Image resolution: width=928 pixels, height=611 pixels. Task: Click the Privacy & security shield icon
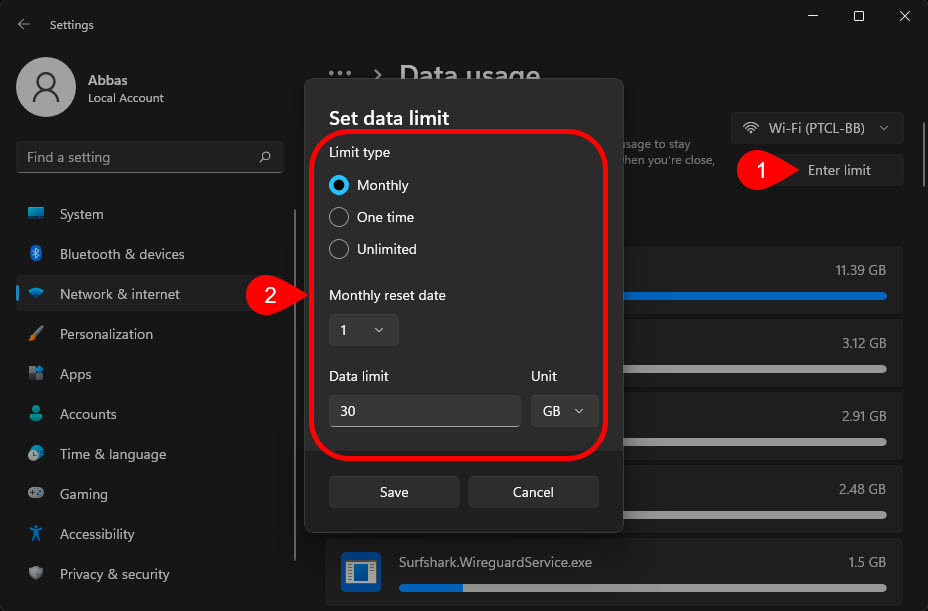(x=36, y=573)
